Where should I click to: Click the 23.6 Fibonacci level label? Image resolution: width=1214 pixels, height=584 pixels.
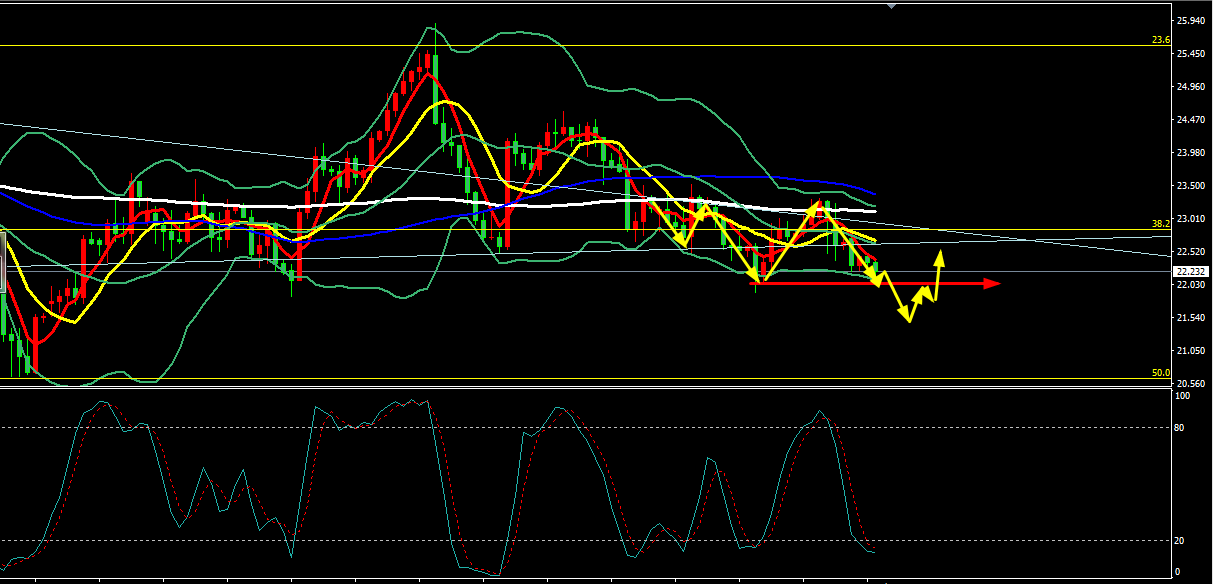pyautogui.click(x=1160, y=40)
